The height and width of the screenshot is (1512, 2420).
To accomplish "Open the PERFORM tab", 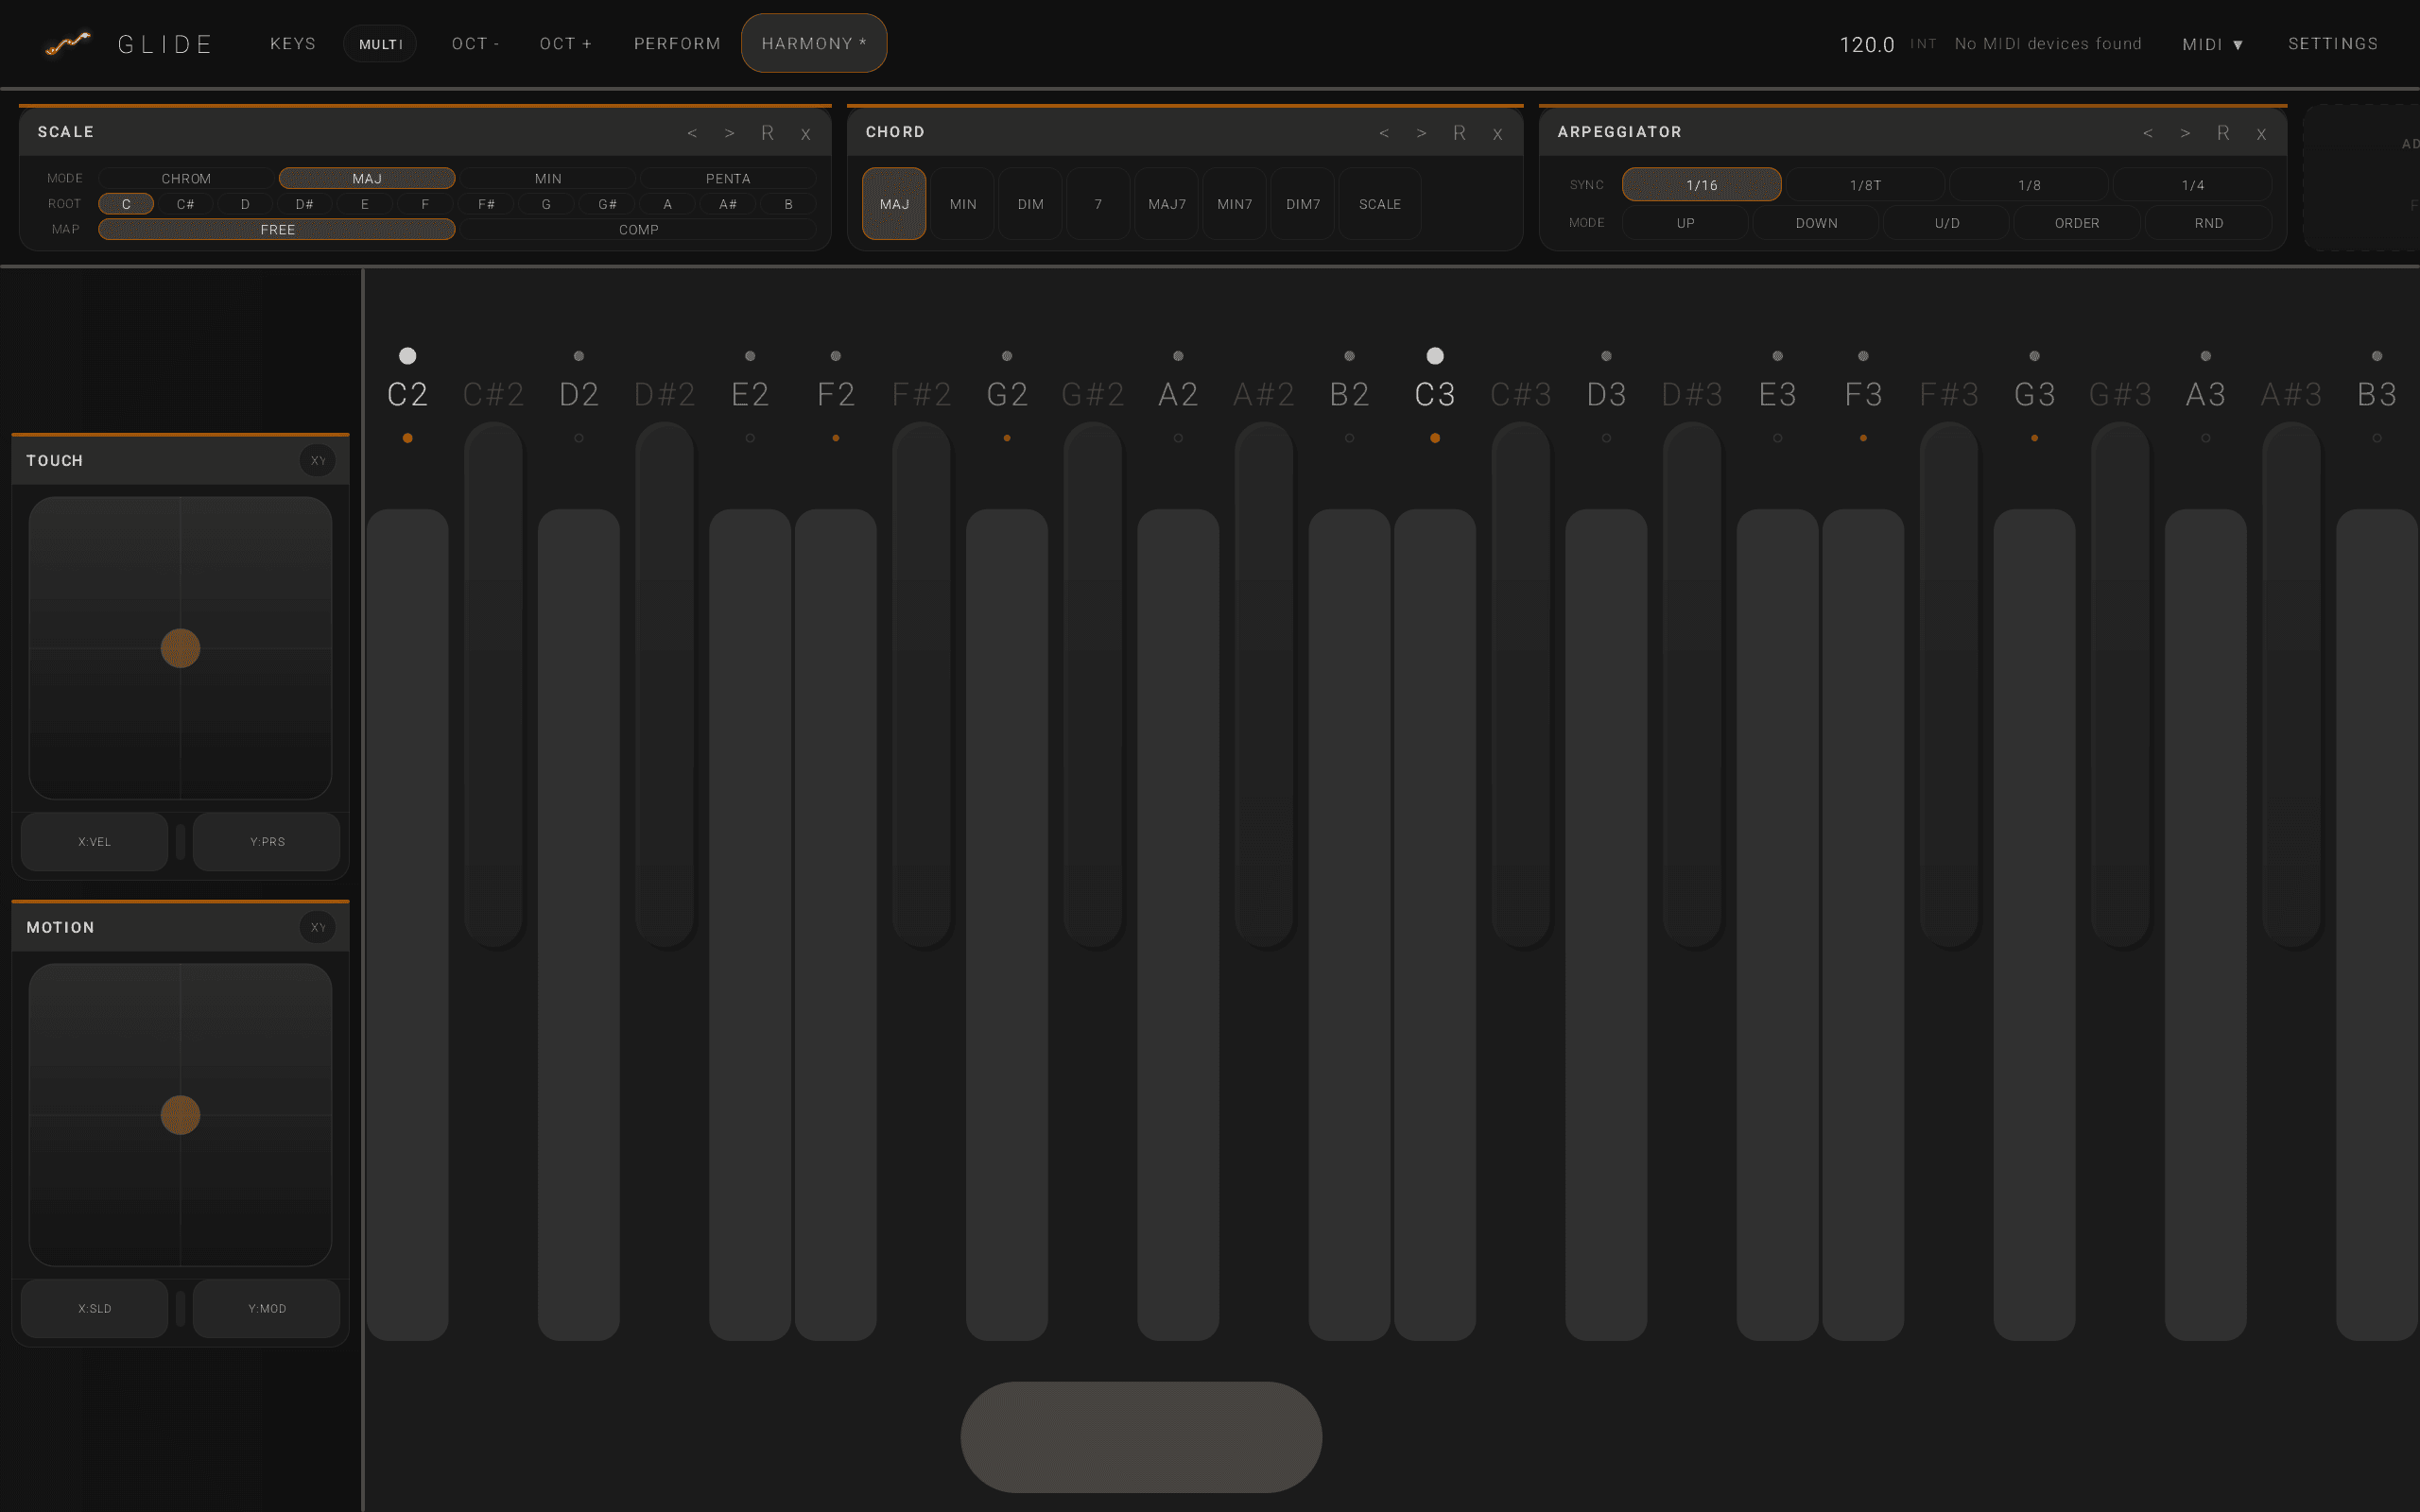I will click(x=677, y=44).
